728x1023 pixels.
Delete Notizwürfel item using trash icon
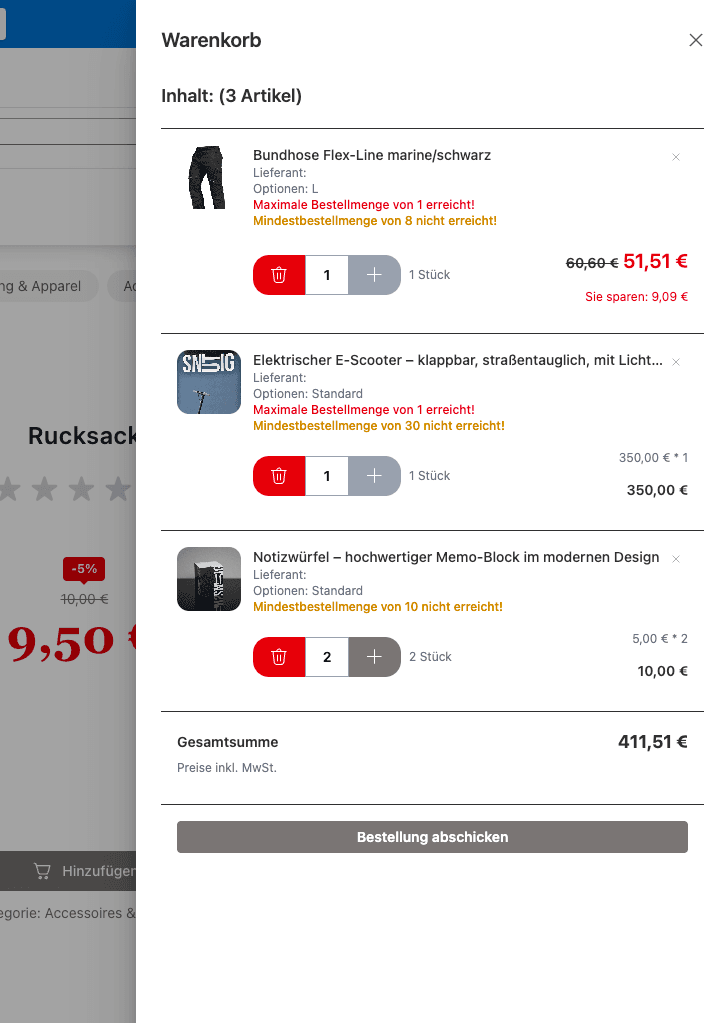point(279,657)
